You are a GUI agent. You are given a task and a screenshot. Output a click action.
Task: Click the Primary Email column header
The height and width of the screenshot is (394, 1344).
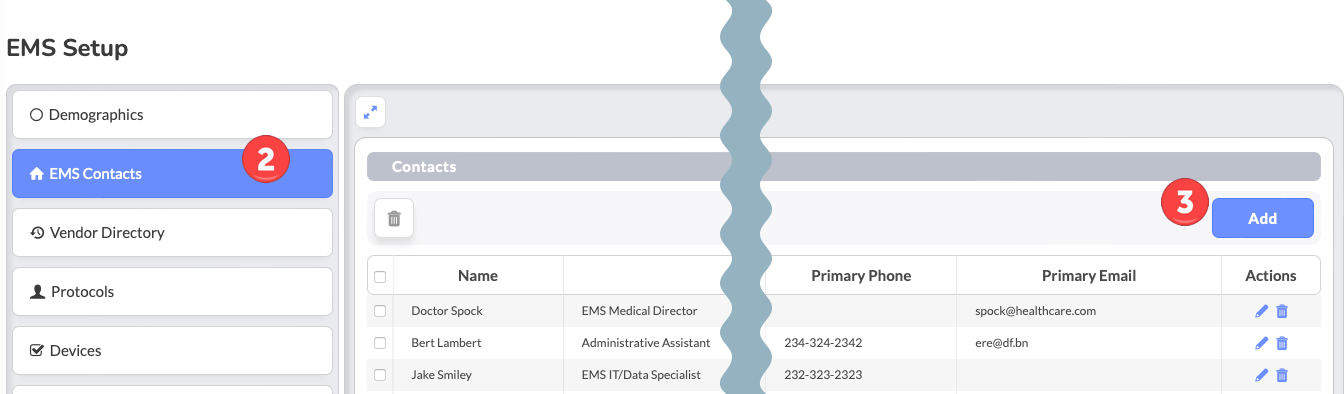point(1089,276)
